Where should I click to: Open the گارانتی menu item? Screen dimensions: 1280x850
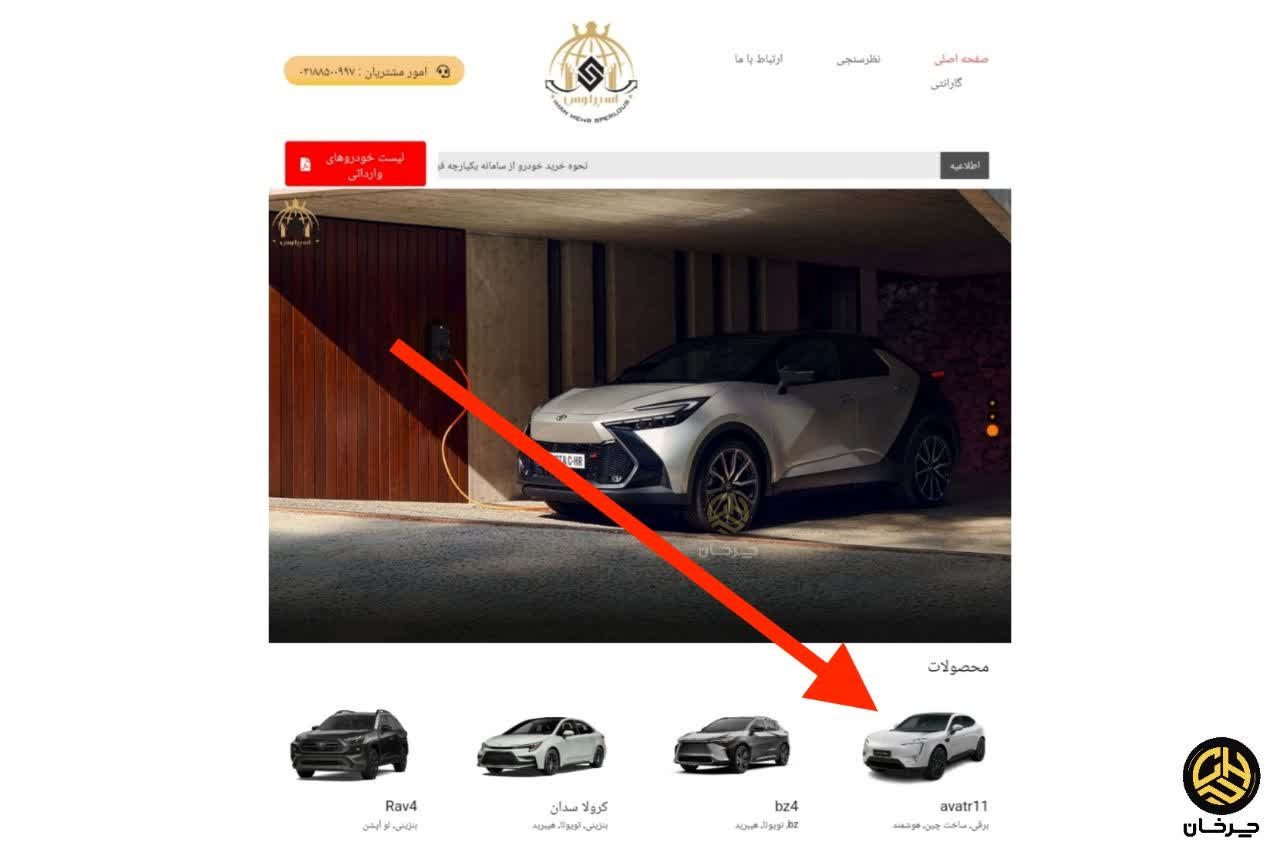[x=946, y=84]
